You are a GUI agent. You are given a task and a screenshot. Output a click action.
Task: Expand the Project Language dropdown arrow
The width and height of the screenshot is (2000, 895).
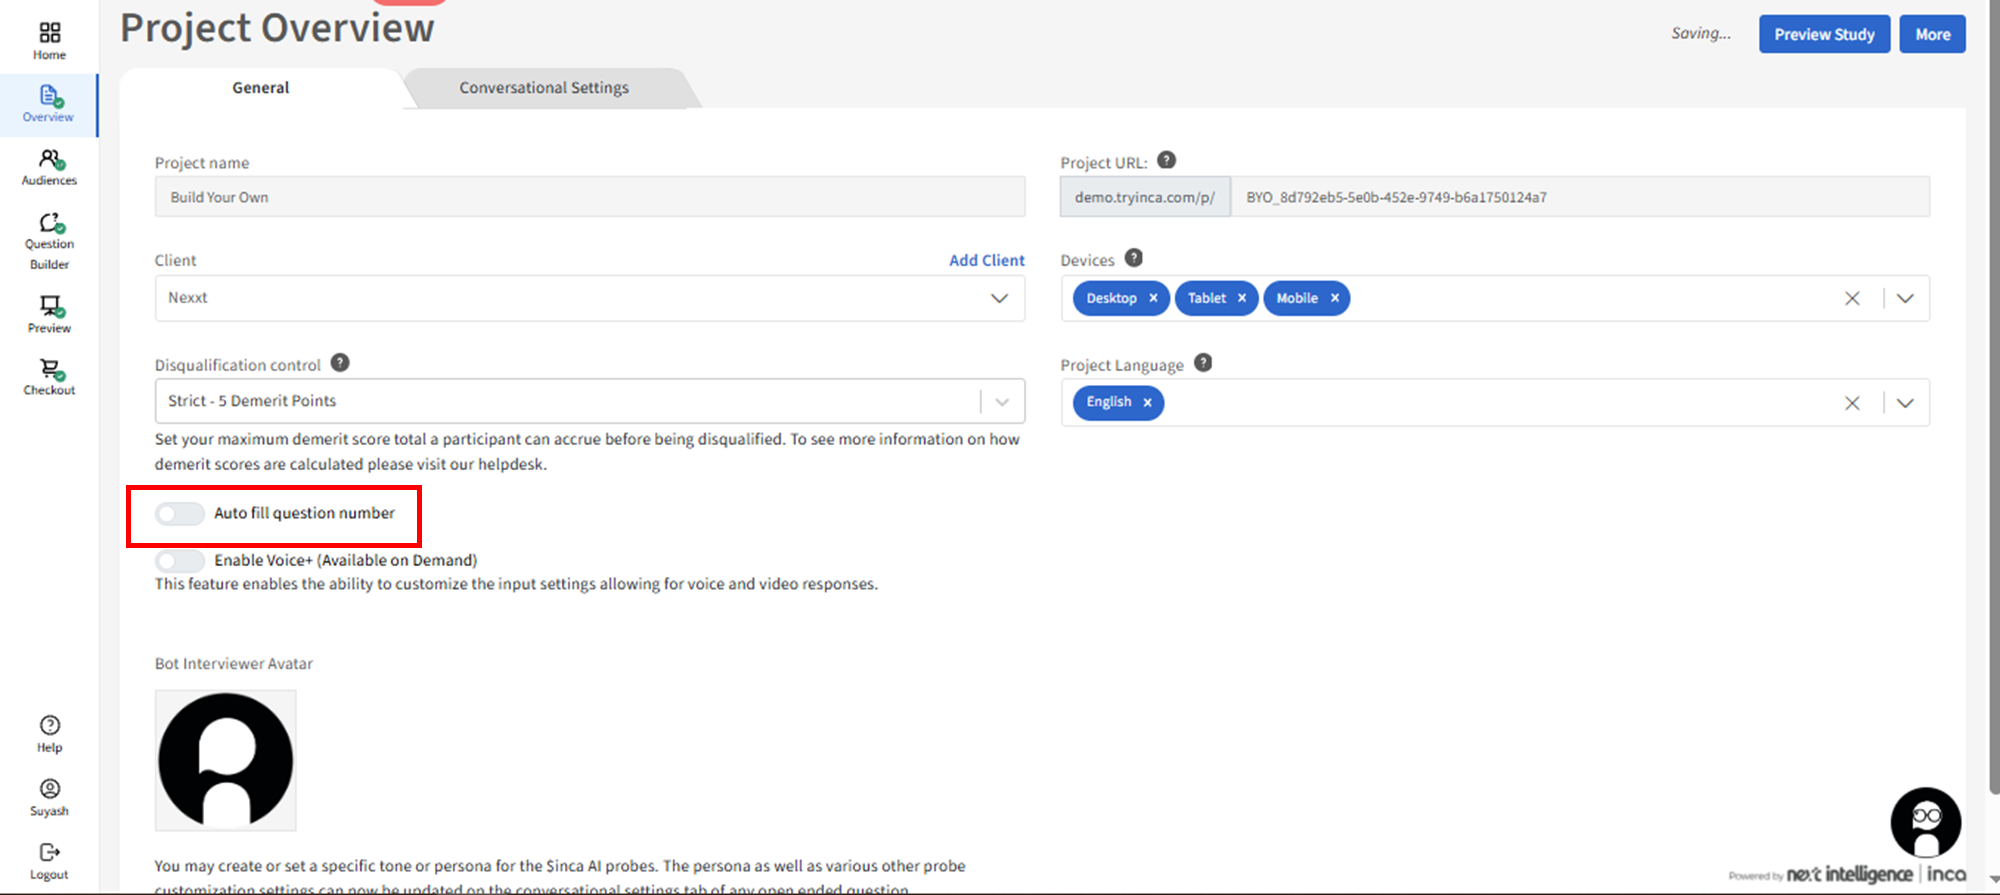point(1905,403)
